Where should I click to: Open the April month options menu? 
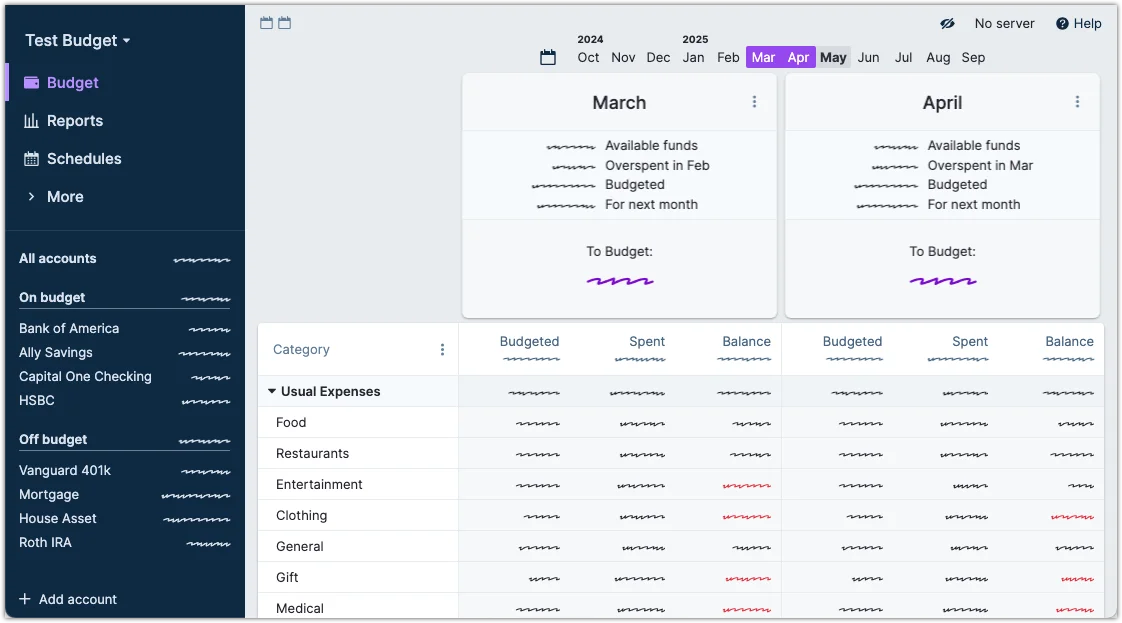1077,102
